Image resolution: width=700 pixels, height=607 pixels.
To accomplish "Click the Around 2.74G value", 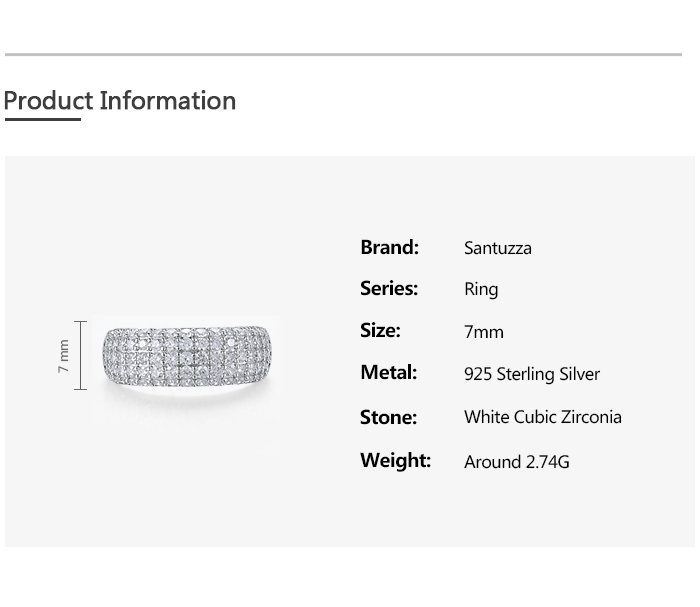I will (x=517, y=462).
